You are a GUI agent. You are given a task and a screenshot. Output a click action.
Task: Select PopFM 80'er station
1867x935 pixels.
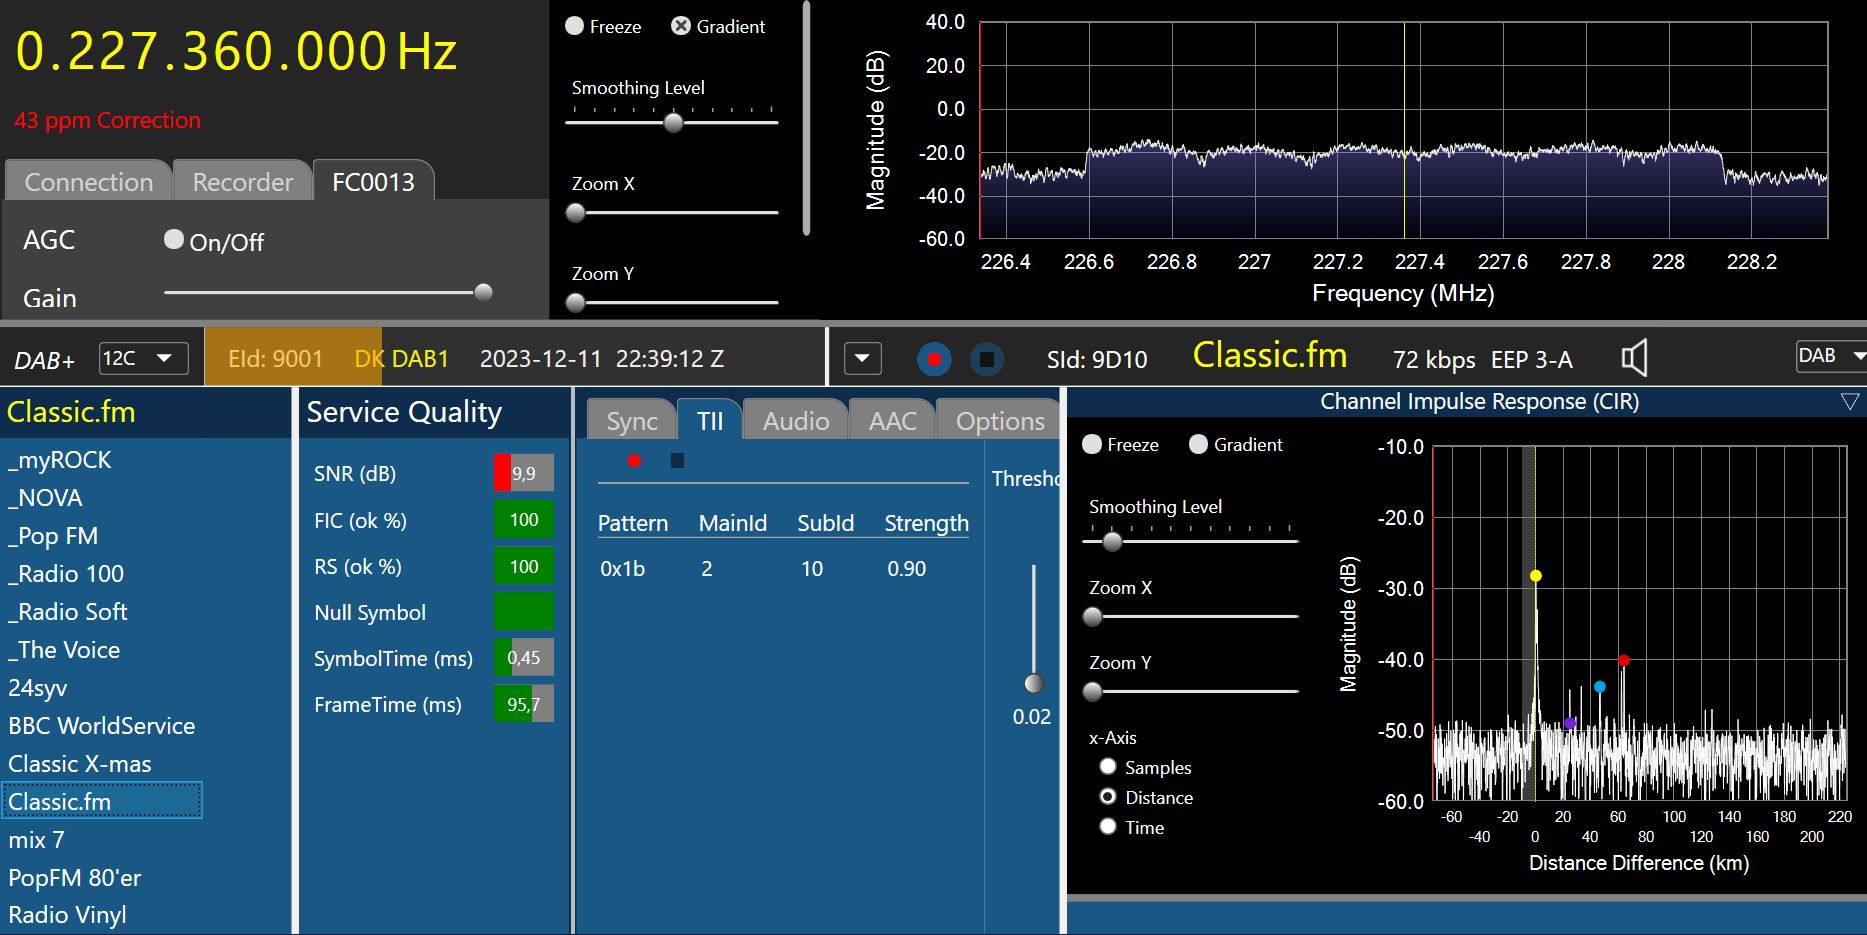coord(75,878)
